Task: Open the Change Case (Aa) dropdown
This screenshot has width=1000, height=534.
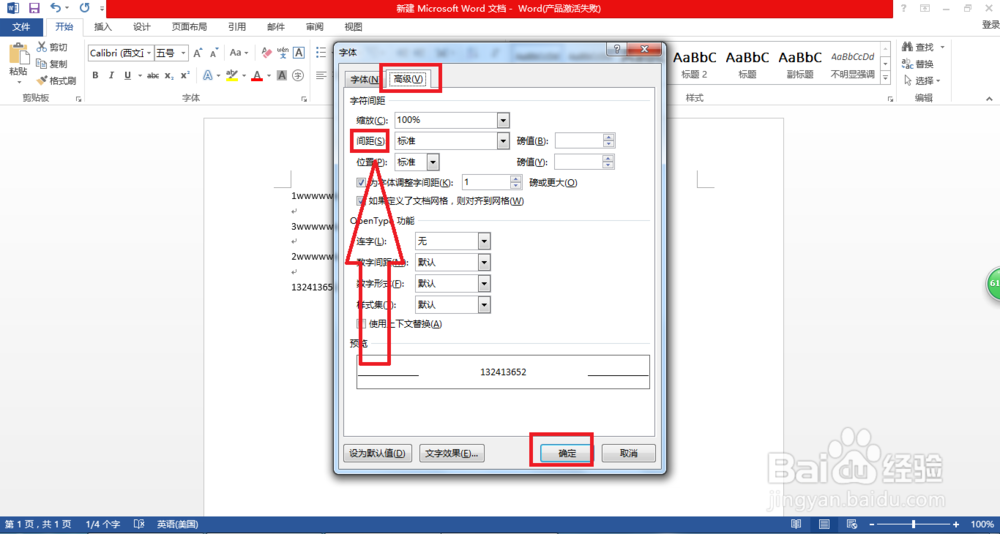Action: click(239, 52)
